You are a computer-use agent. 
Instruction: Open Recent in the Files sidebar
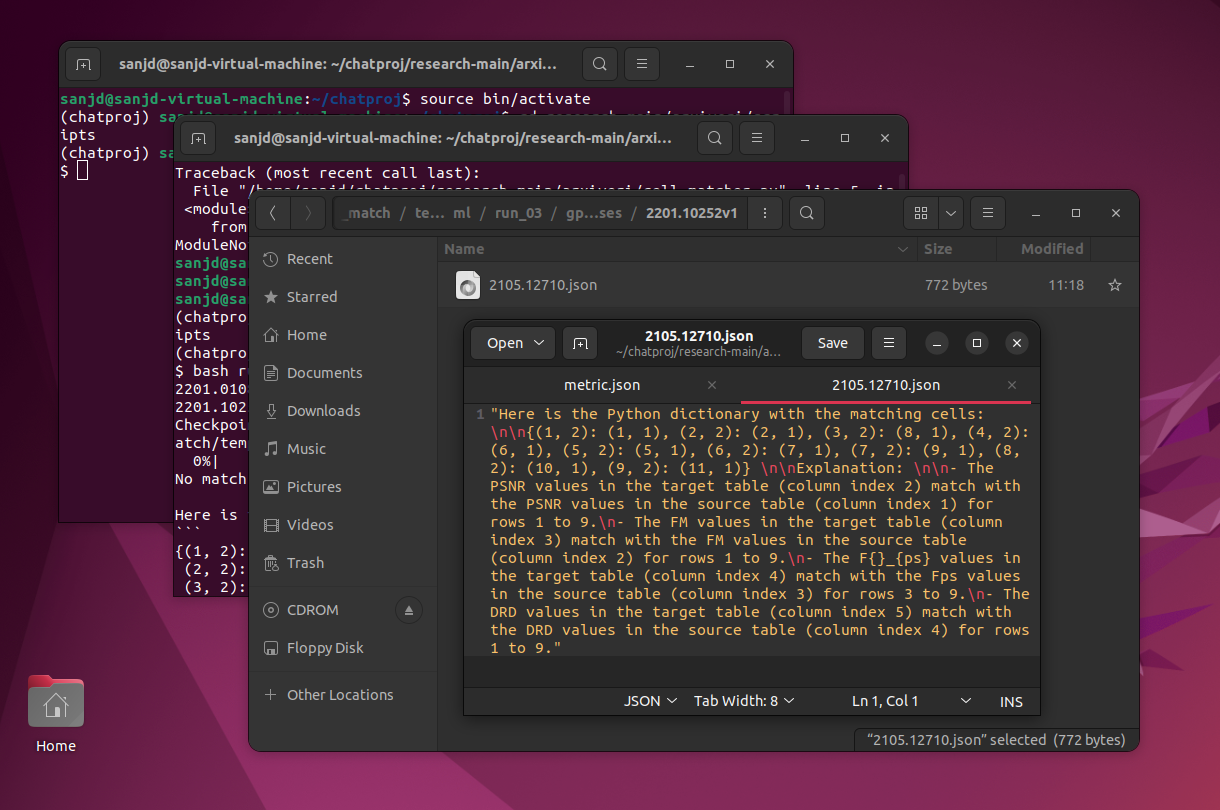tap(343, 259)
